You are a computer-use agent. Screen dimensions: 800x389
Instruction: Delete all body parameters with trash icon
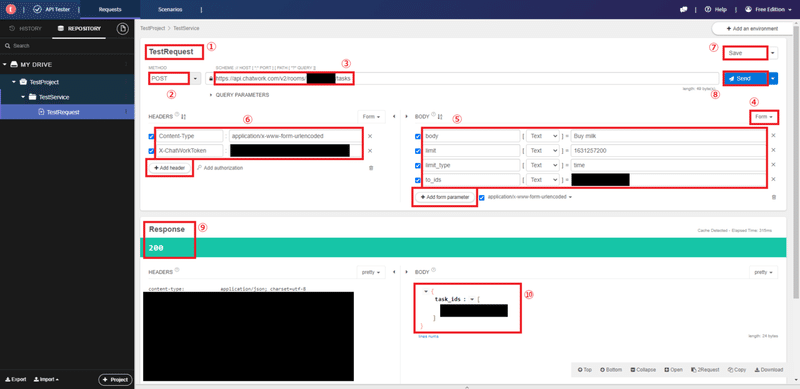773,197
